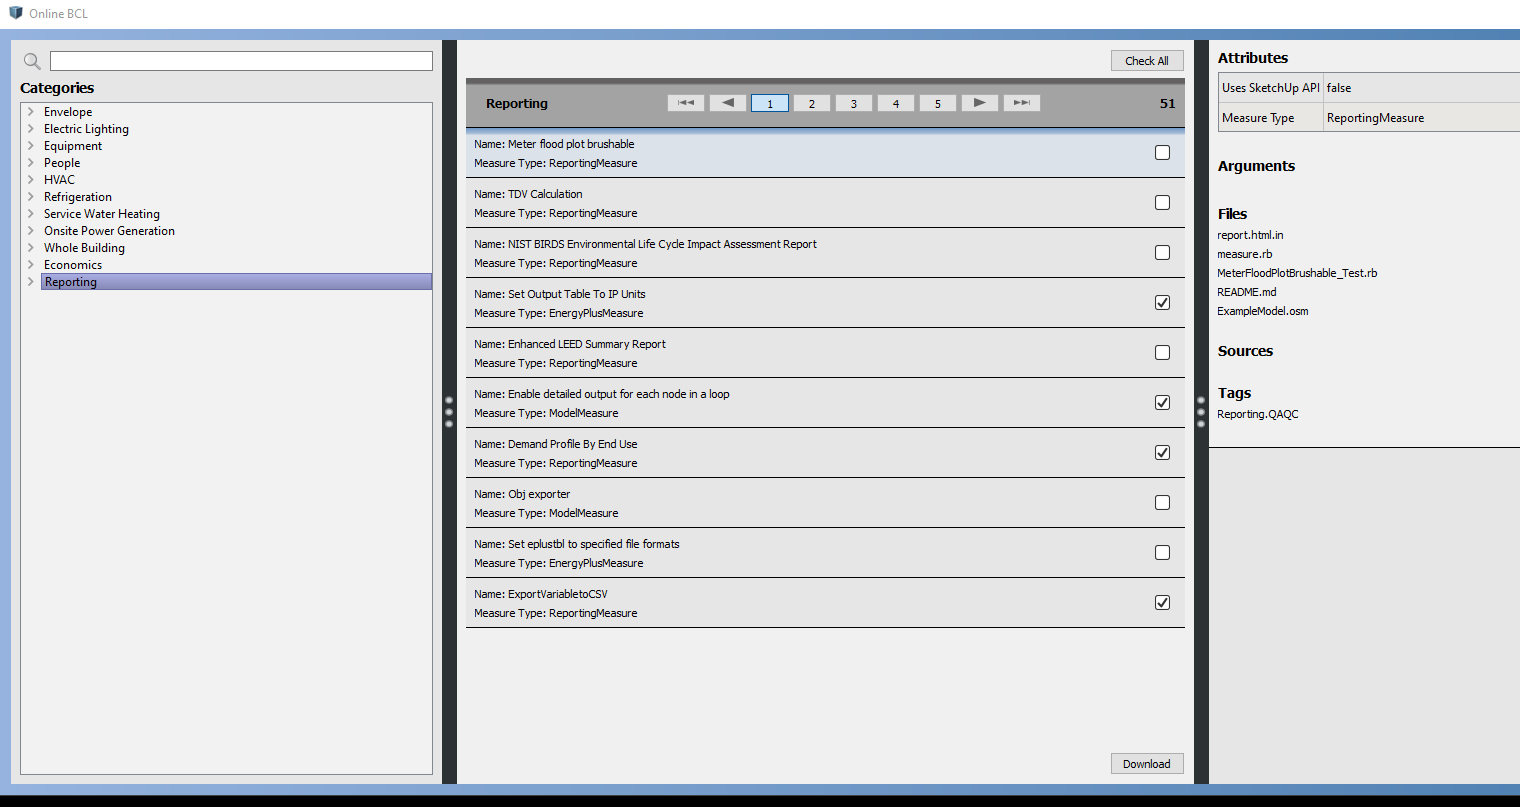Select the TDV Calculation row
The image size is (1520, 807).
tap(825, 203)
